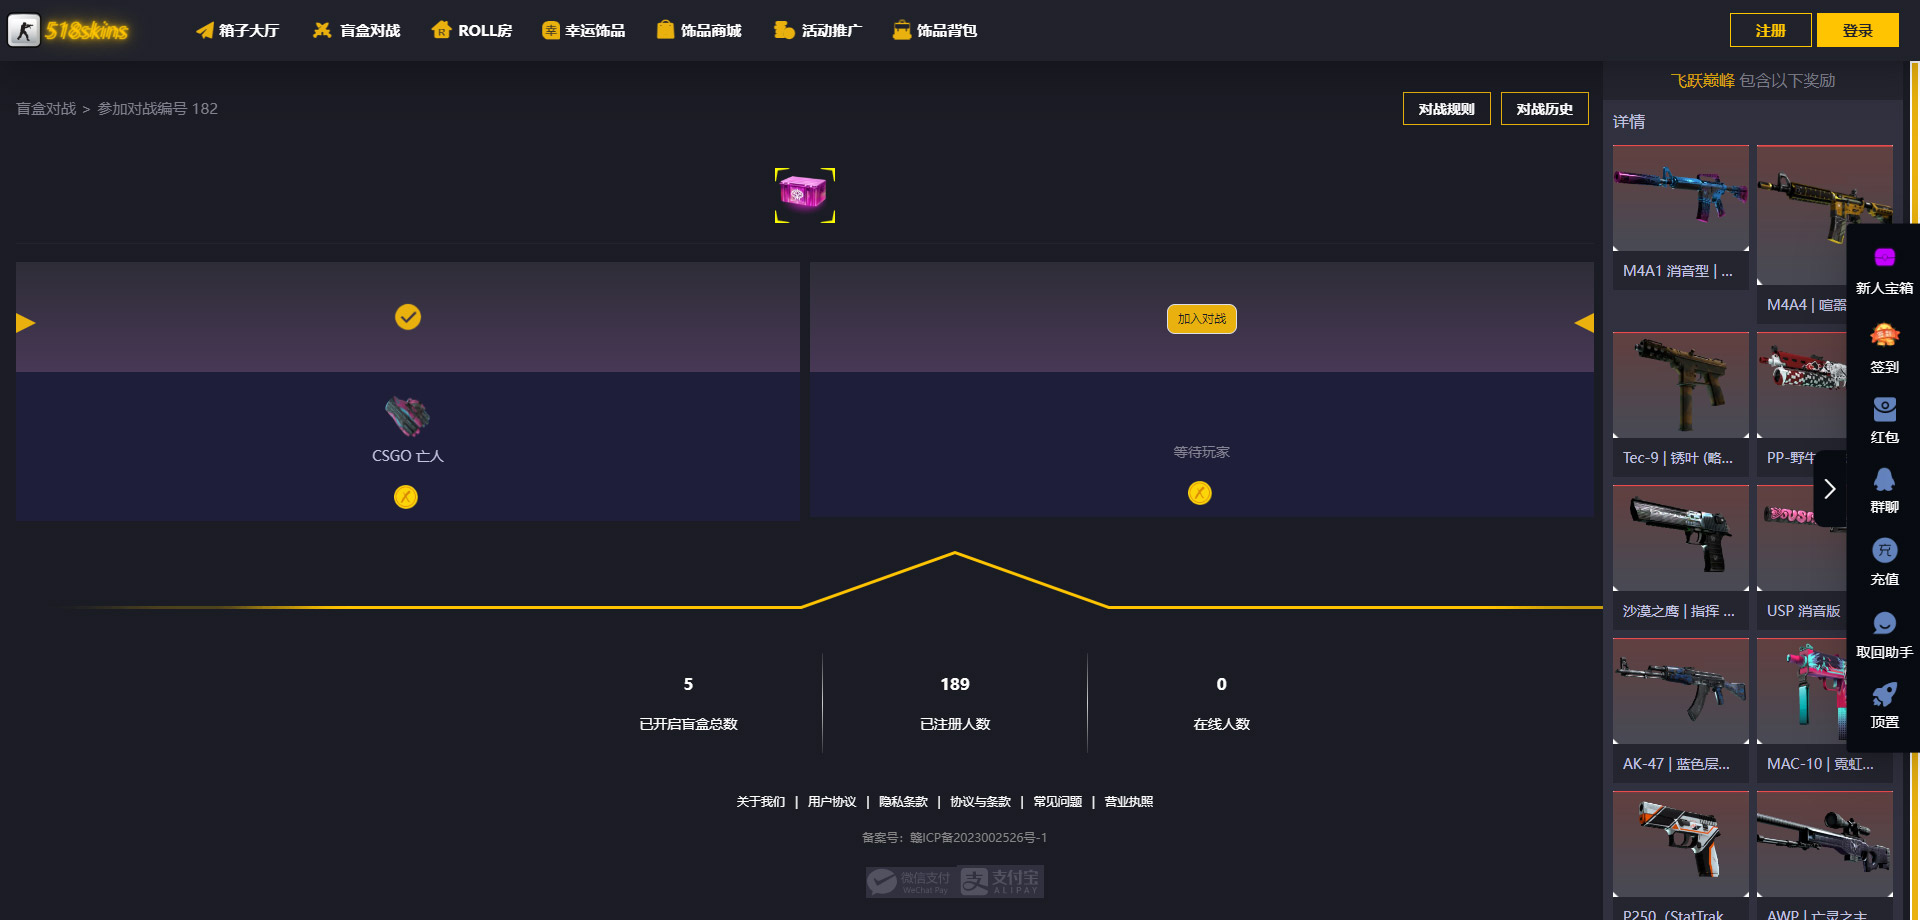Screen dimensions: 1920x920
Task: Select the Tec-9 锈叶 skin thumbnail
Action: pos(1681,385)
